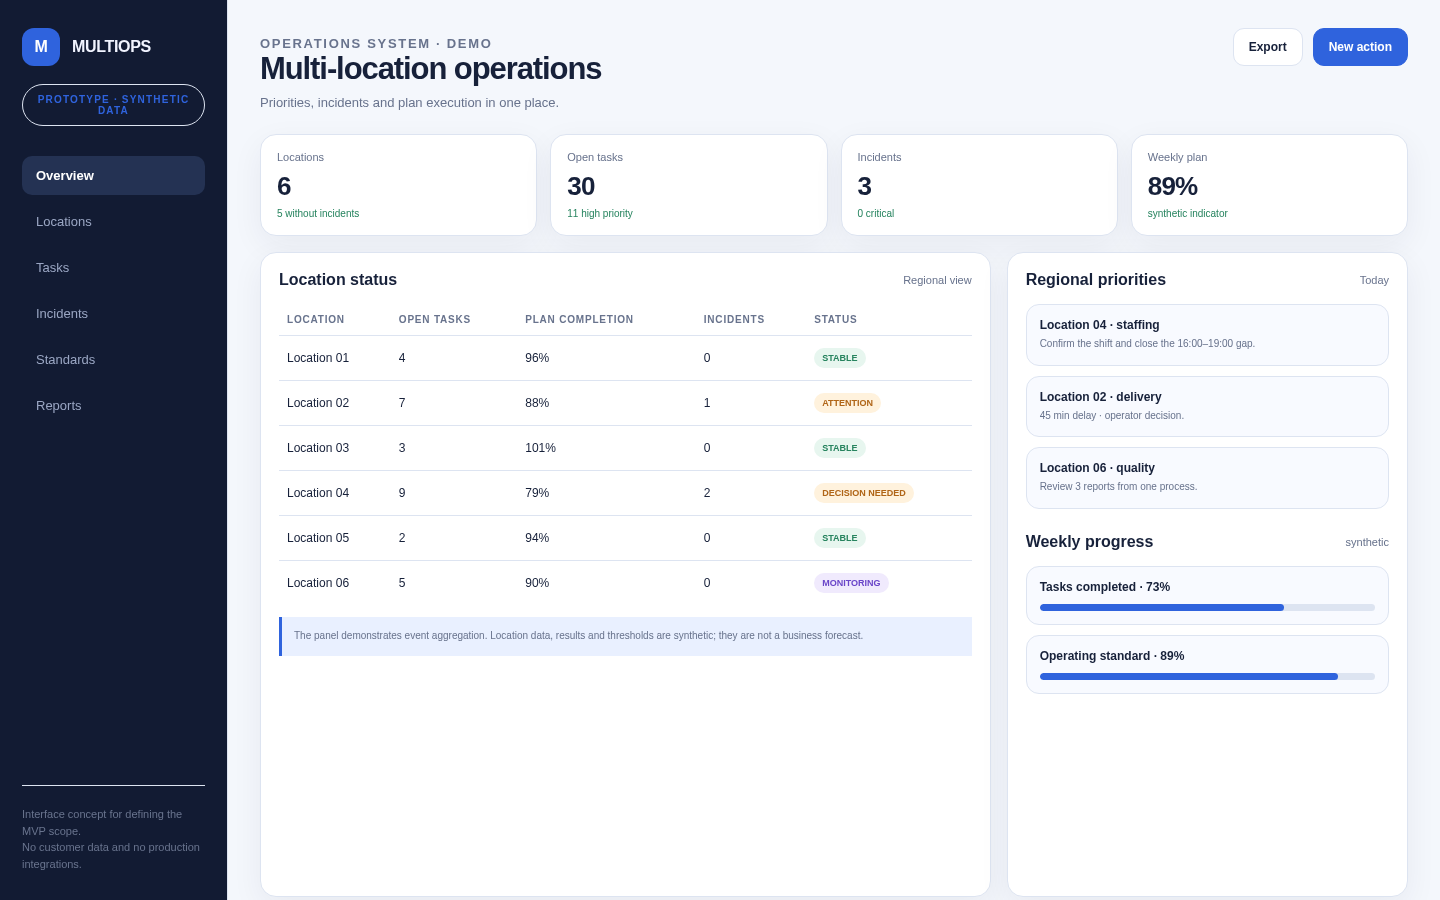
Task: Click the New action button
Action: [1360, 47]
